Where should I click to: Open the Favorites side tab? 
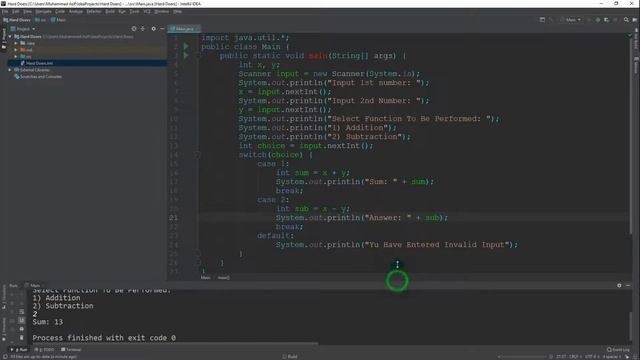tap(4, 329)
